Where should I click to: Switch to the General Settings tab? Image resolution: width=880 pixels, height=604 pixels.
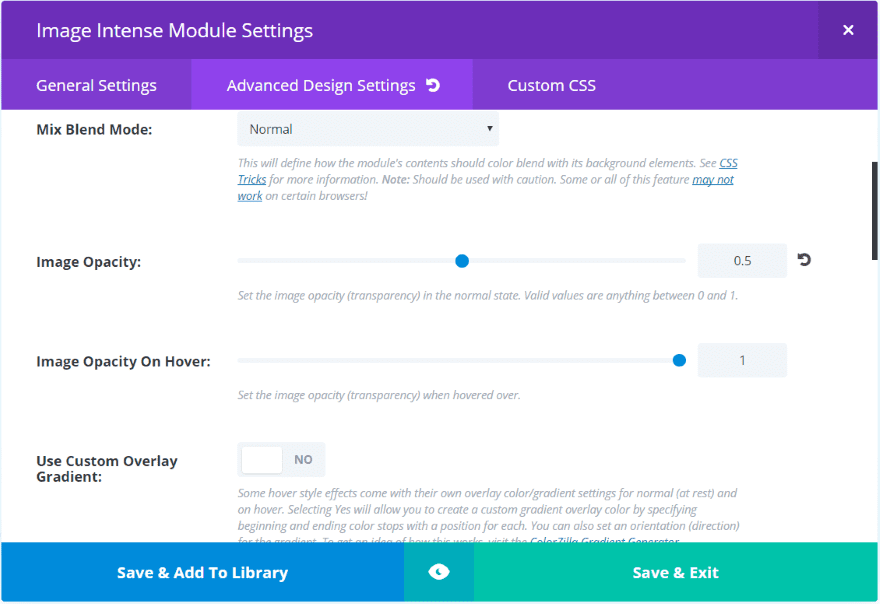(x=96, y=85)
